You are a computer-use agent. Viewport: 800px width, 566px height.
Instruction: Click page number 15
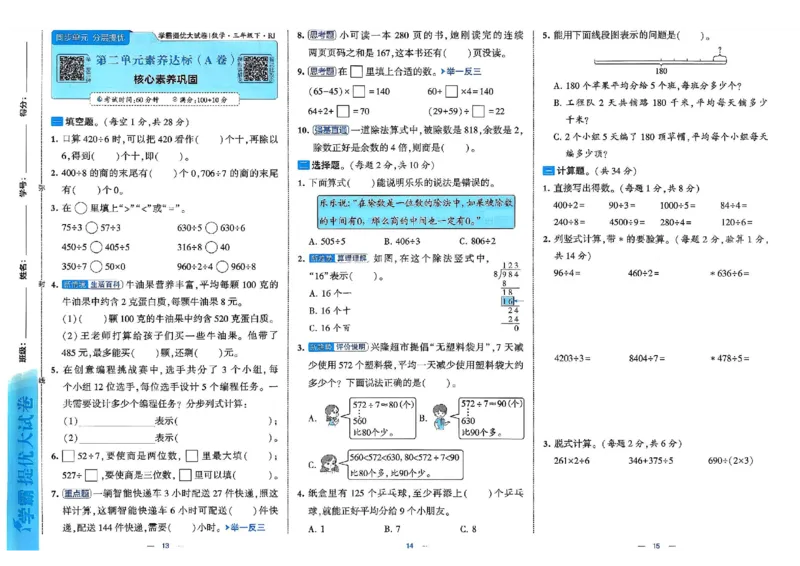[x=656, y=546]
